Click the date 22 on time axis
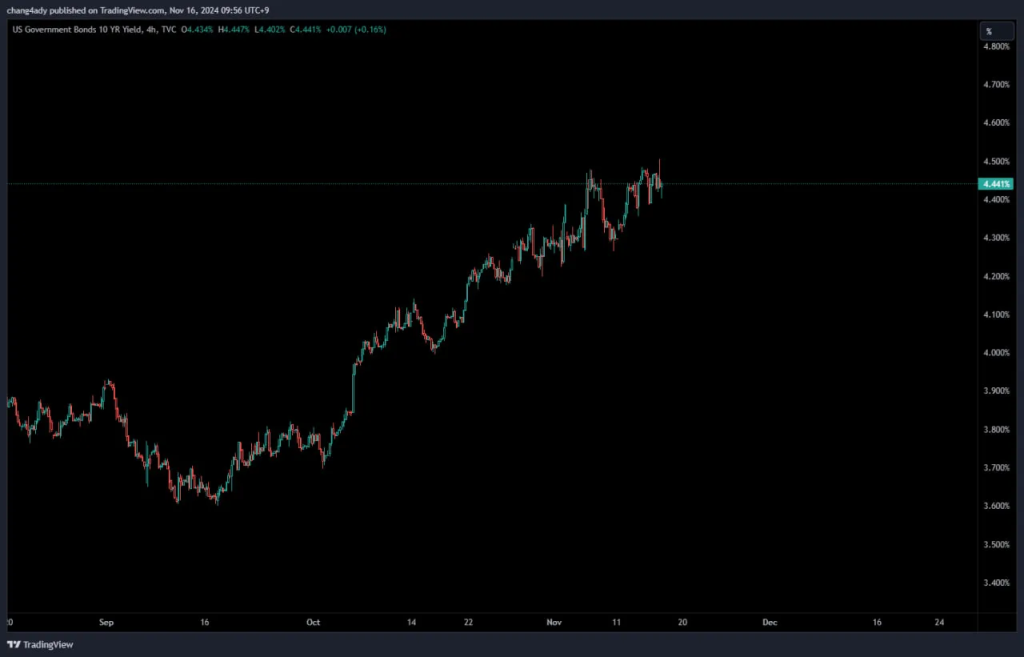Screen dimensions: 1024x657 pos(468,621)
